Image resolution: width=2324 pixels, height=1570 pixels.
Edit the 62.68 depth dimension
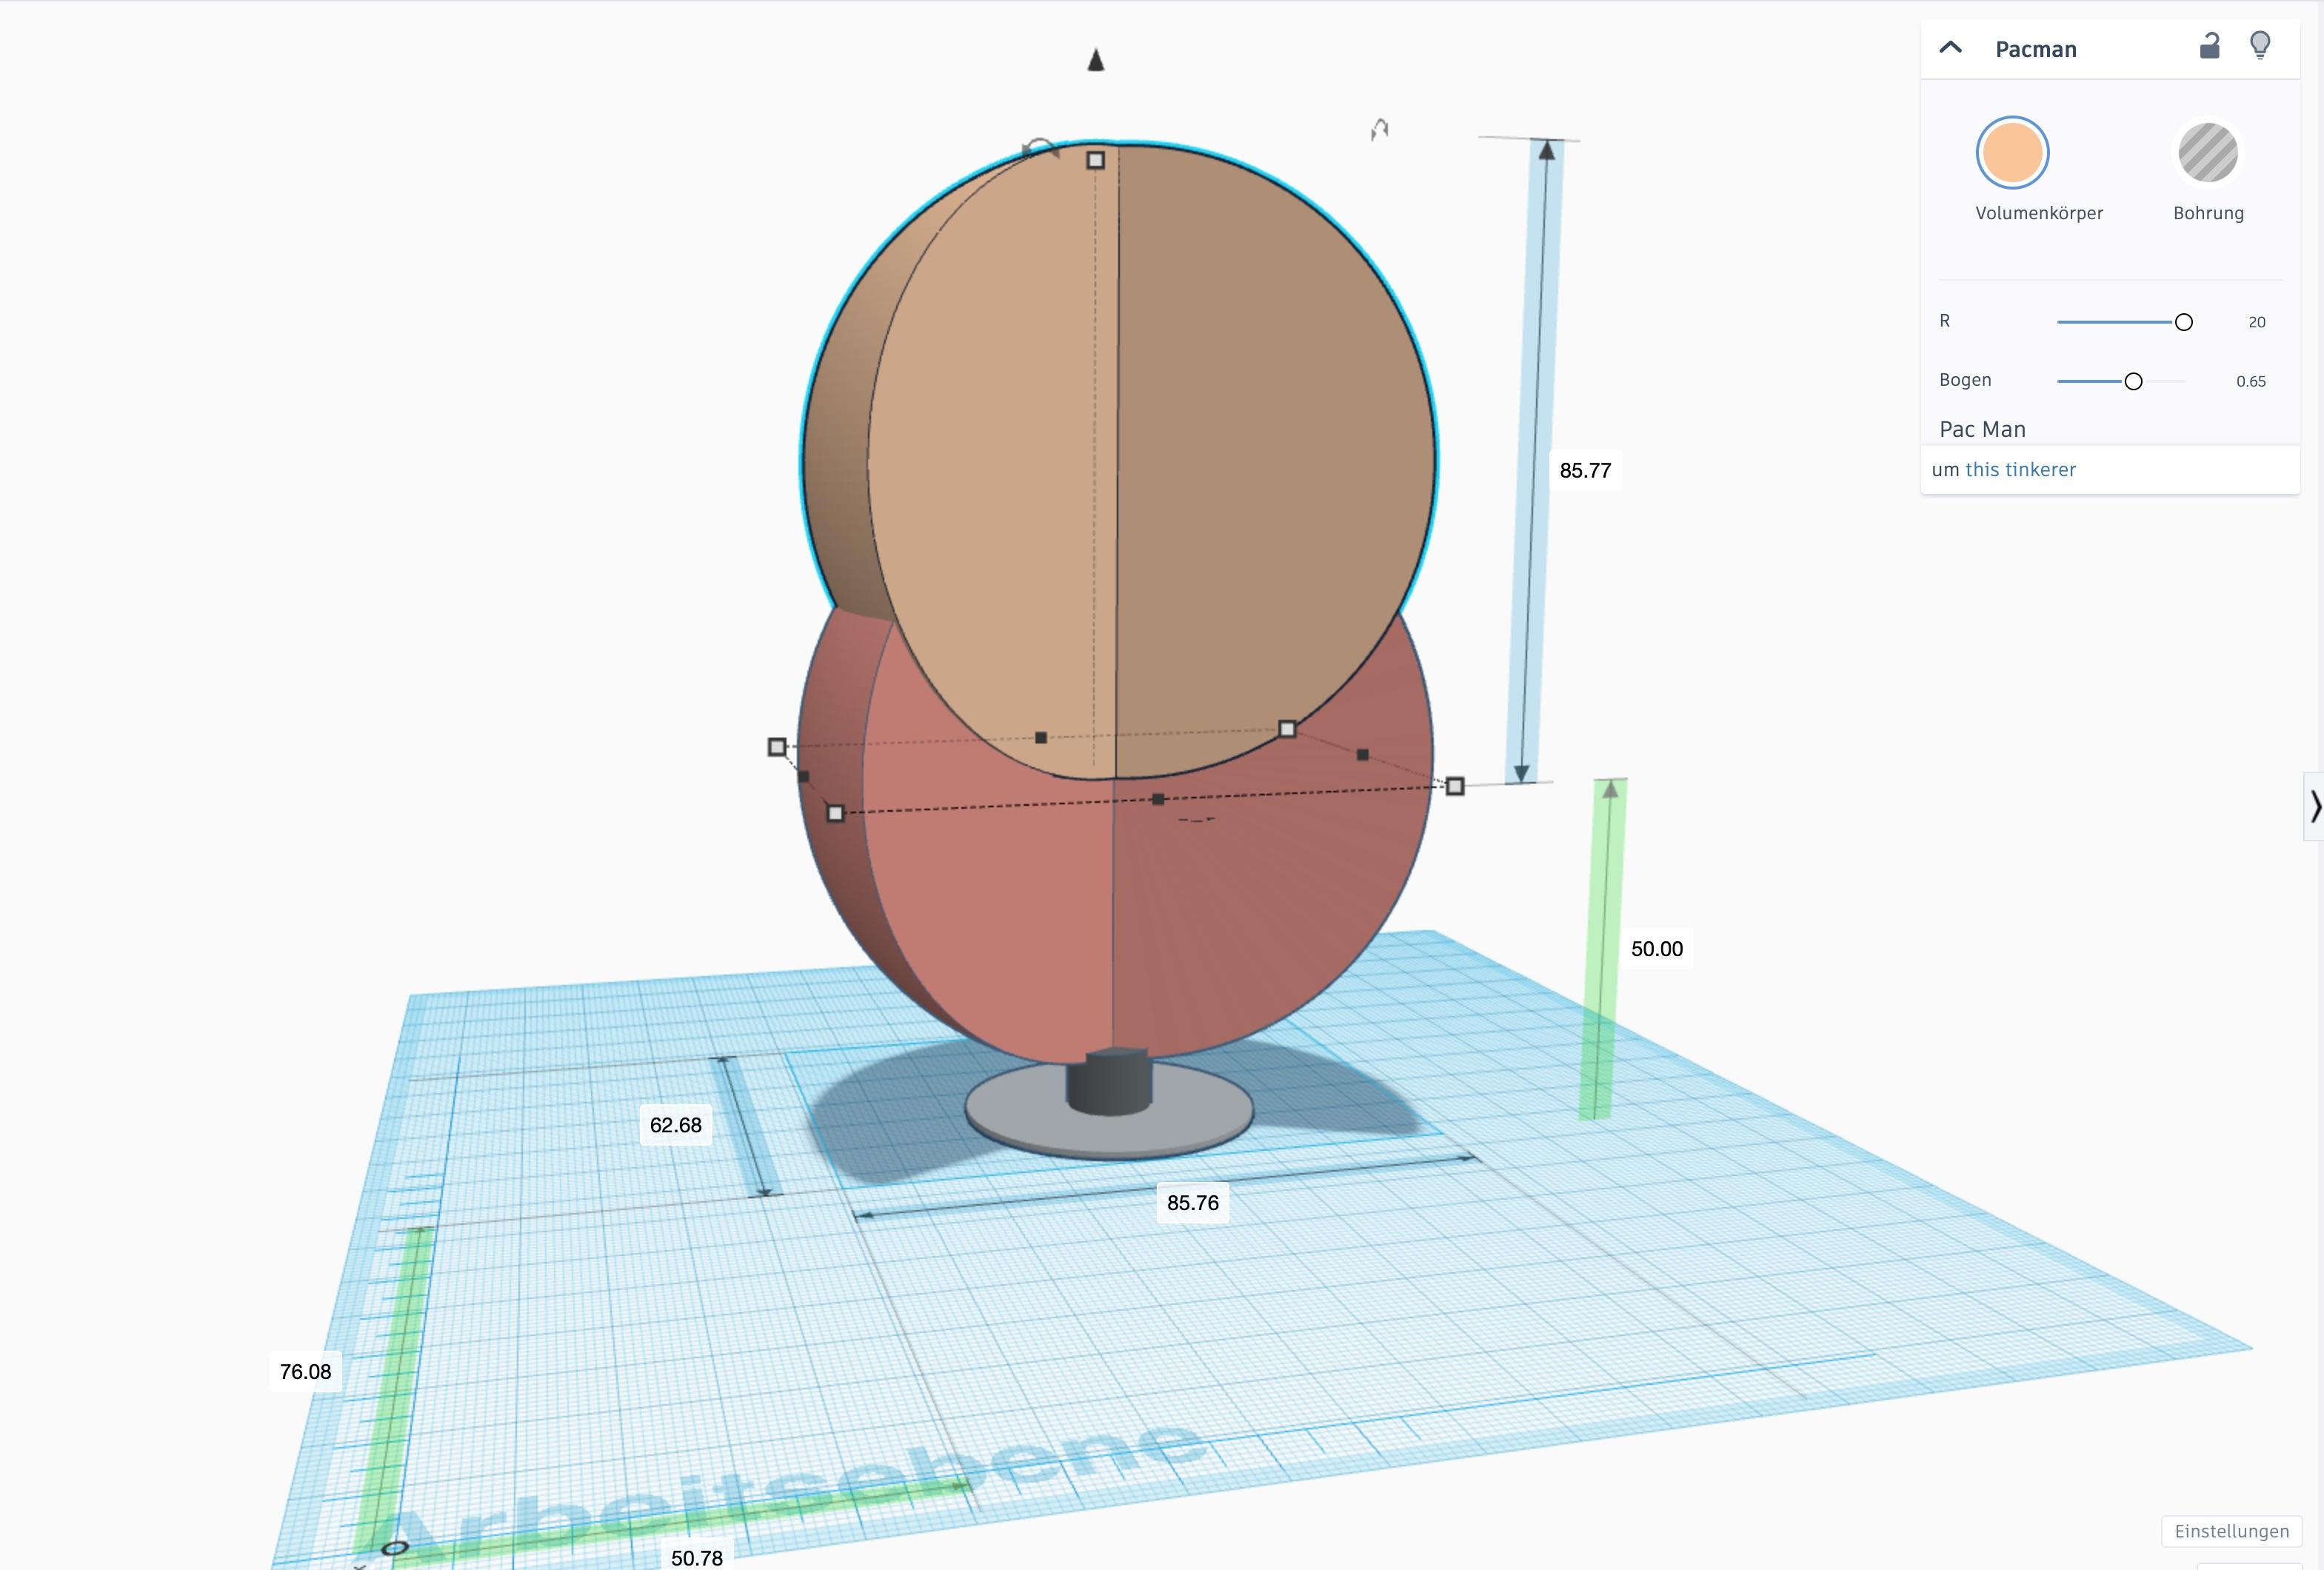tap(676, 1125)
